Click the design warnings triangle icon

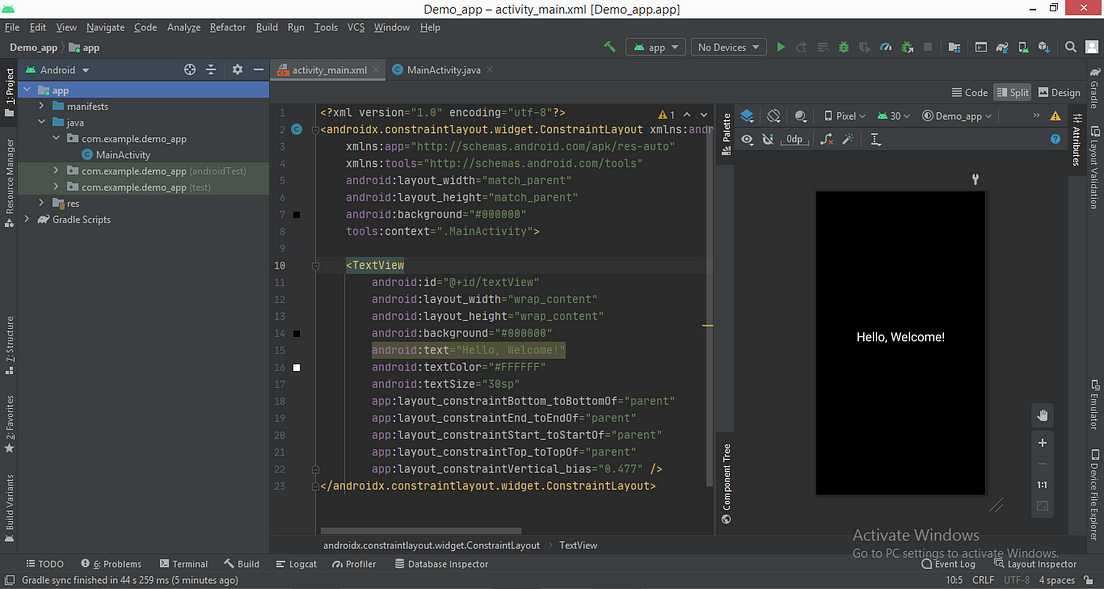pos(1055,116)
